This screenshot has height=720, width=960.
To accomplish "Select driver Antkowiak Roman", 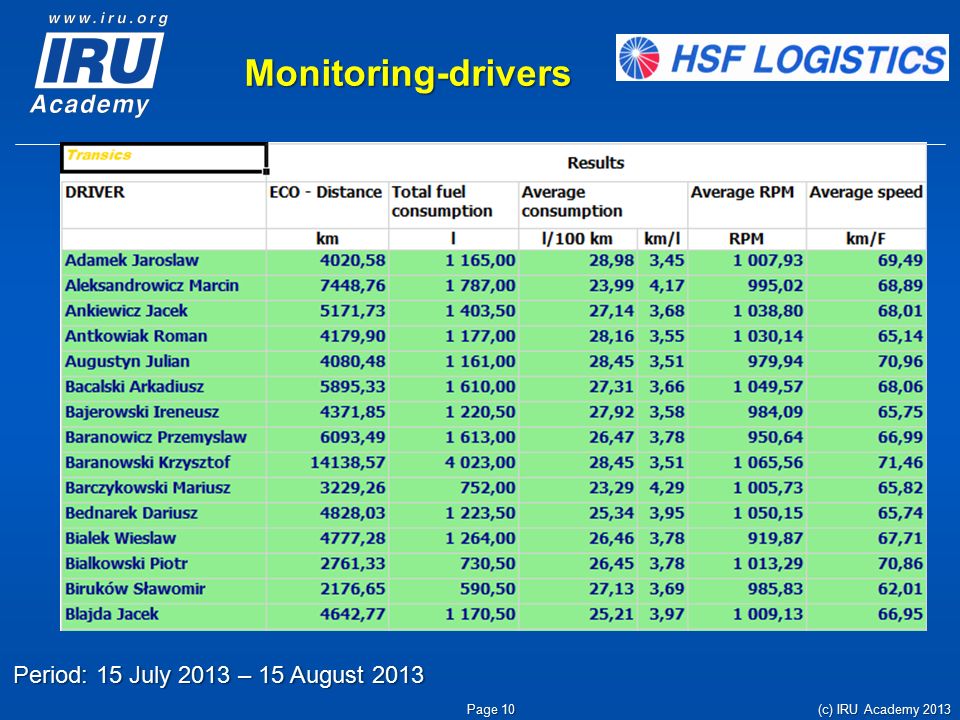I will pyautogui.click(x=136, y=336).
